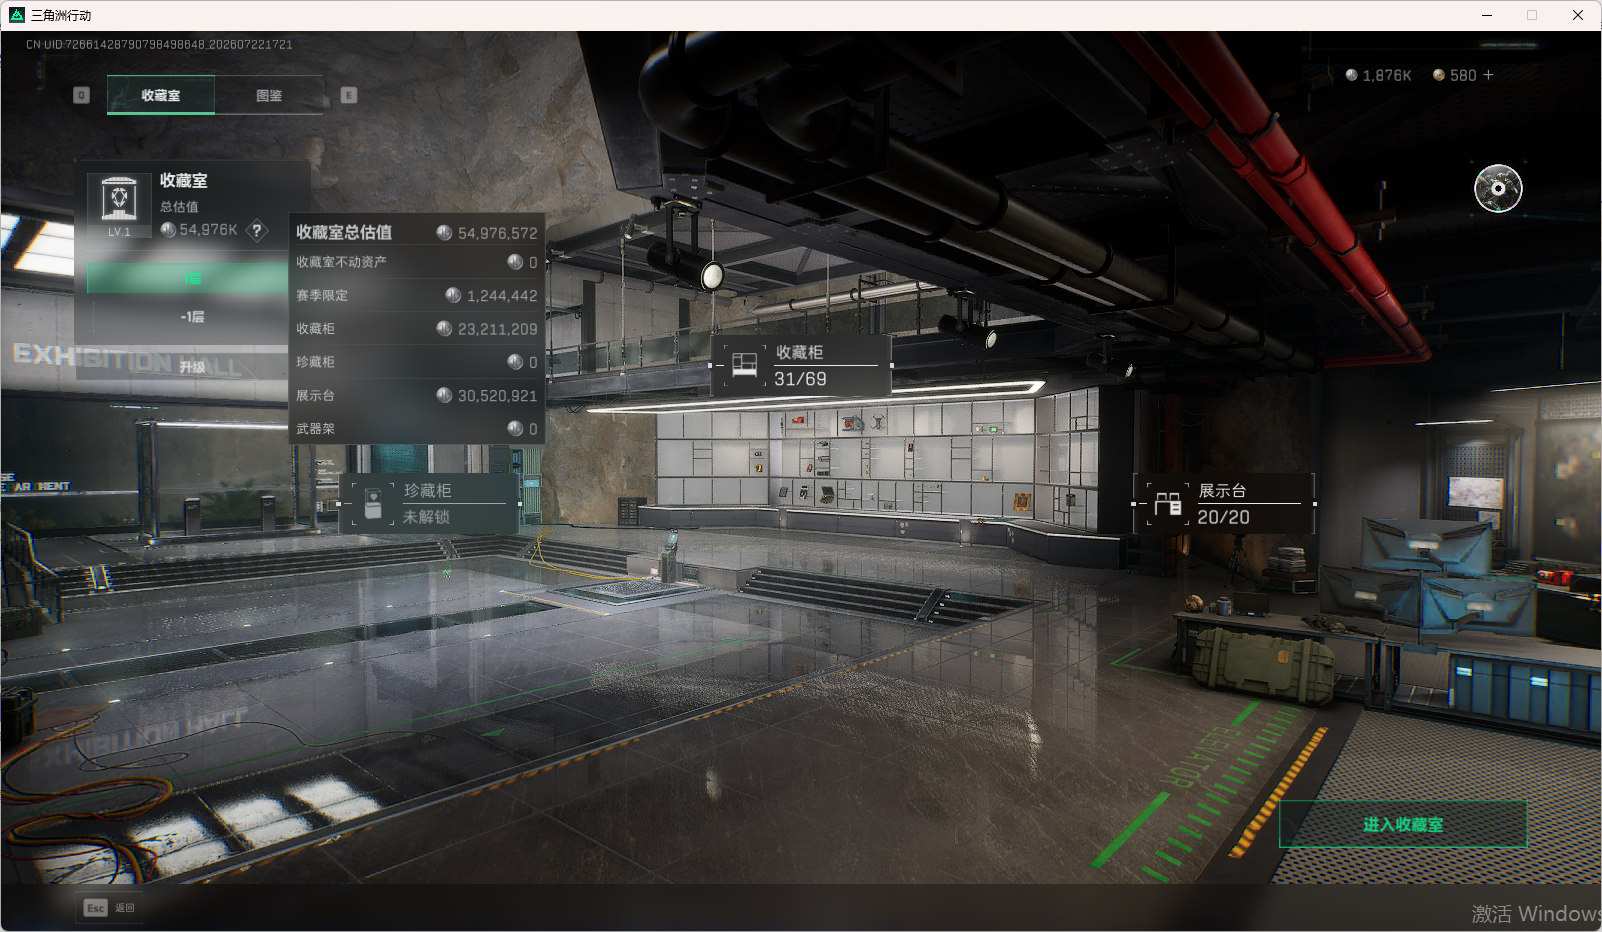
Task: Click the coin icon beside 1,244,442
Action: (x=453, y=295)
